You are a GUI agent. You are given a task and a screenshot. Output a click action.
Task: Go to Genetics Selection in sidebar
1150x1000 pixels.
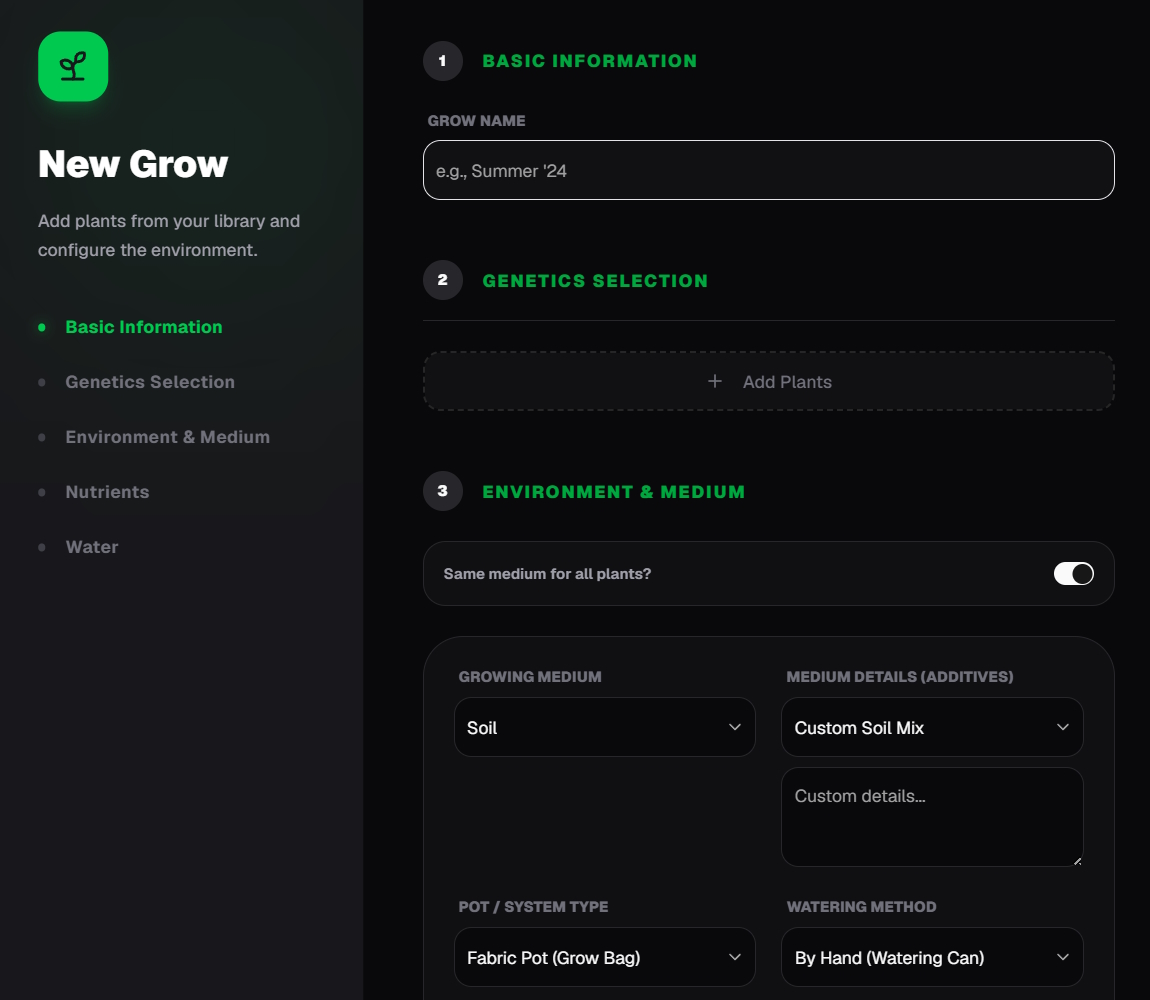click(150, 382)
